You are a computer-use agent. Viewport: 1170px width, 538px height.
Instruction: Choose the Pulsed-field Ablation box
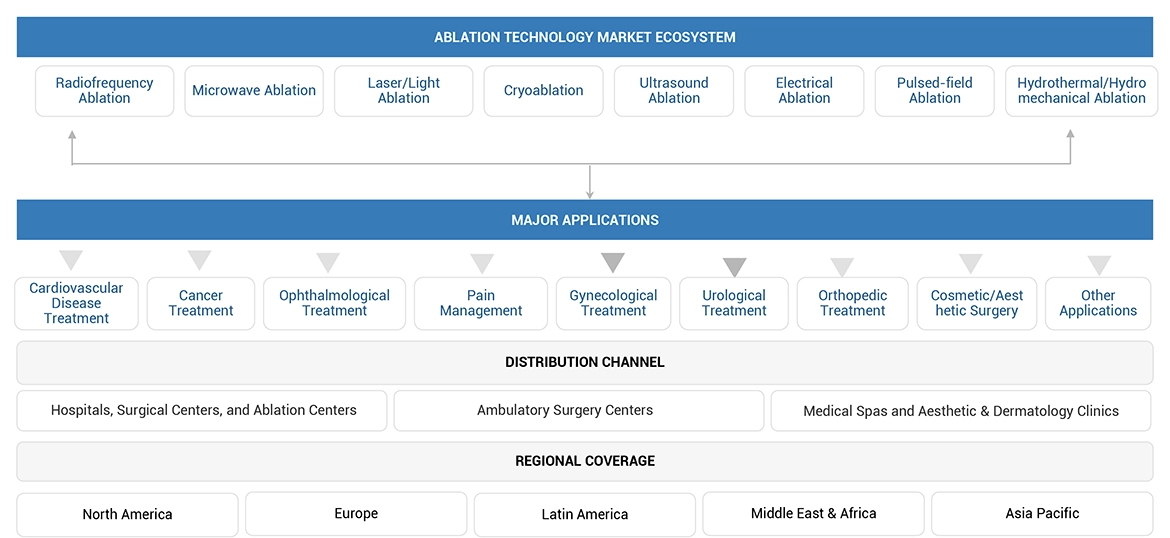click(935, 91)
